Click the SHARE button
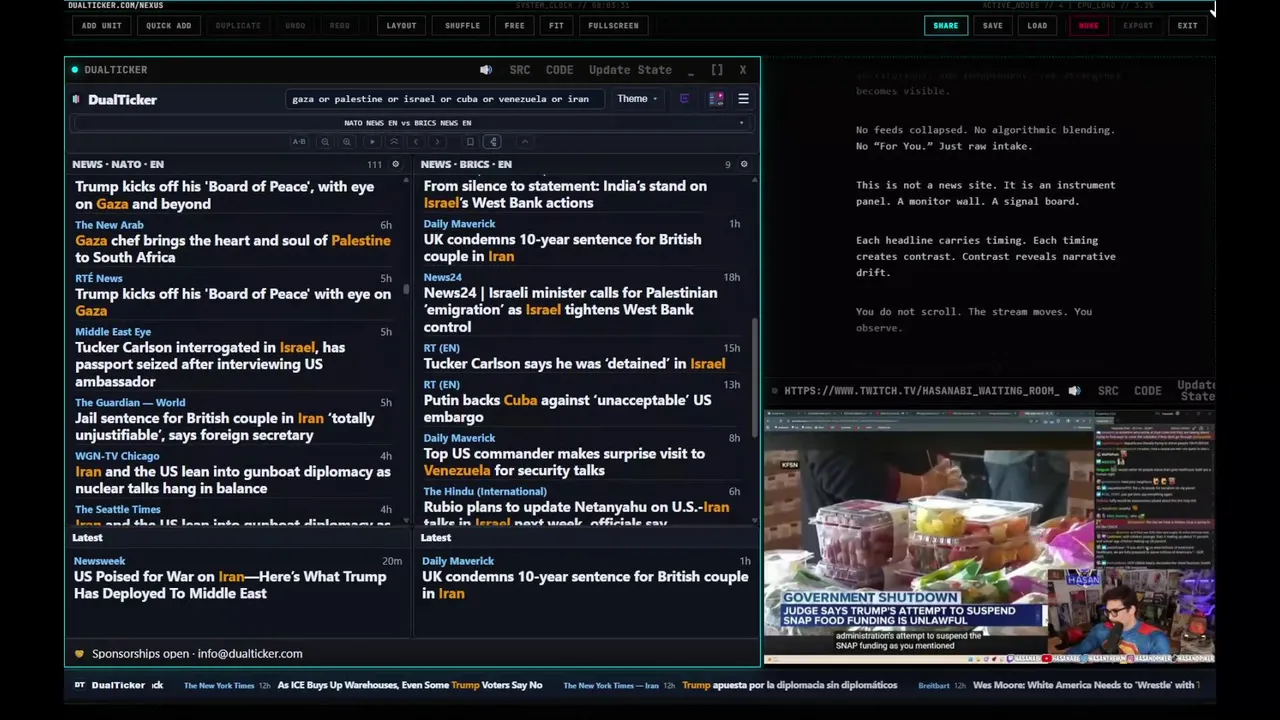The width and height of the screenshot is (1280, 720). [x=945, y=25]
